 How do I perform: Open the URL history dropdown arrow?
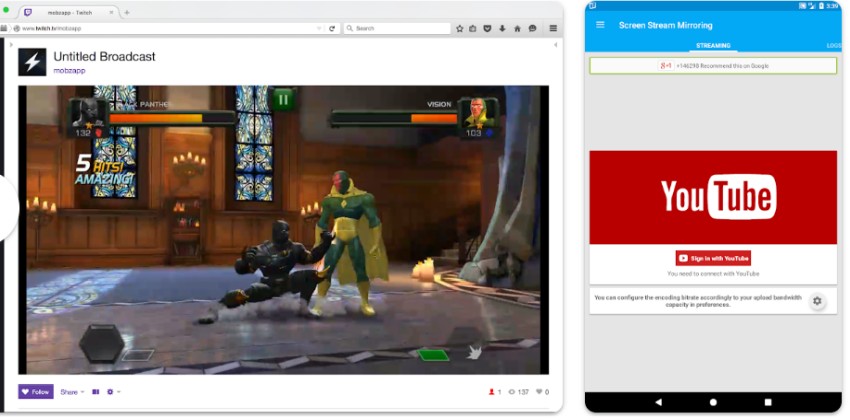[319, 28]
